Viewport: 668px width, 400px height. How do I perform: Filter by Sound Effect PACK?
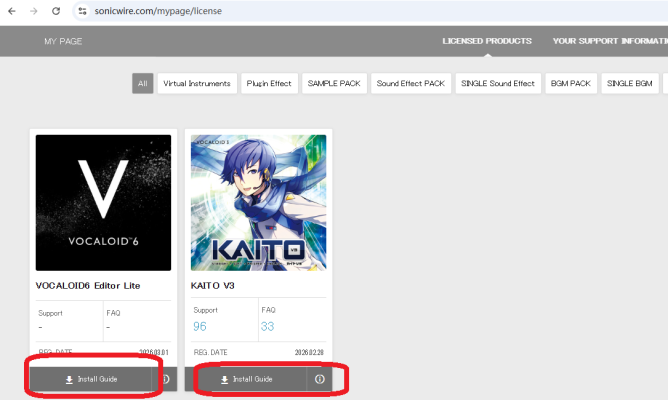(x=410, y=83)
